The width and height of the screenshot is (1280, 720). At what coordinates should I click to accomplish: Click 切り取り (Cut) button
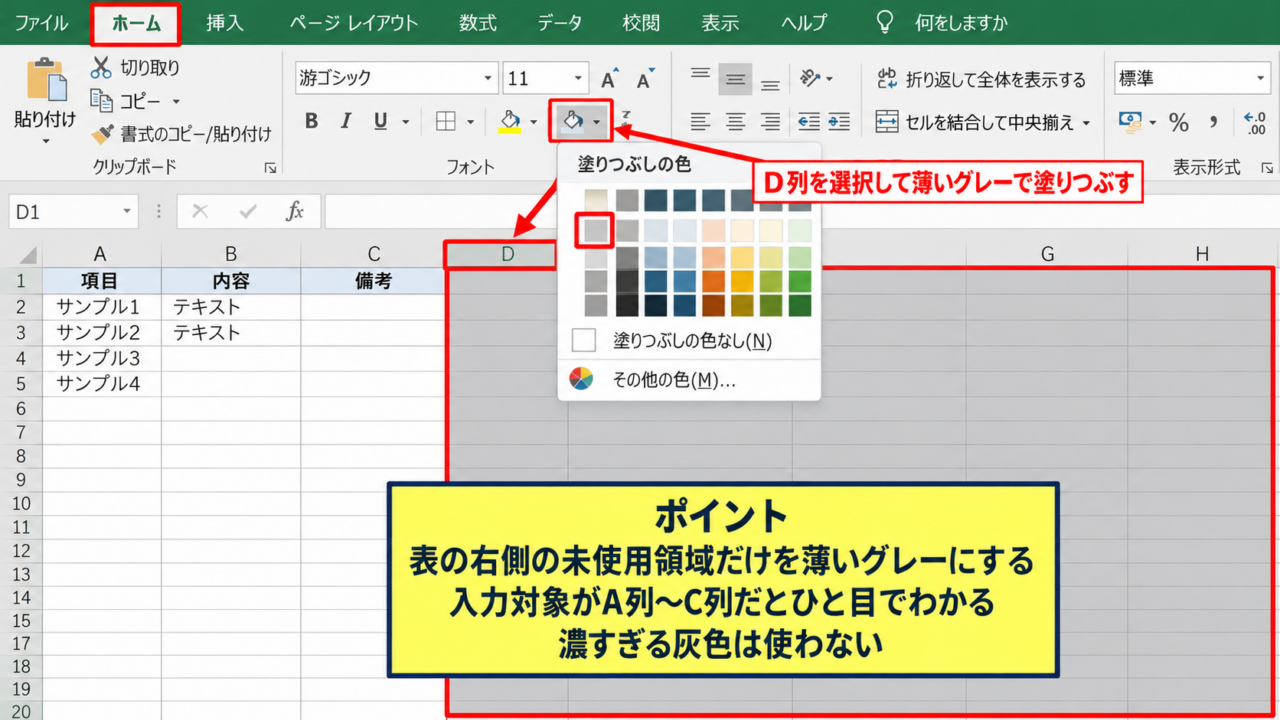(135, 68)
